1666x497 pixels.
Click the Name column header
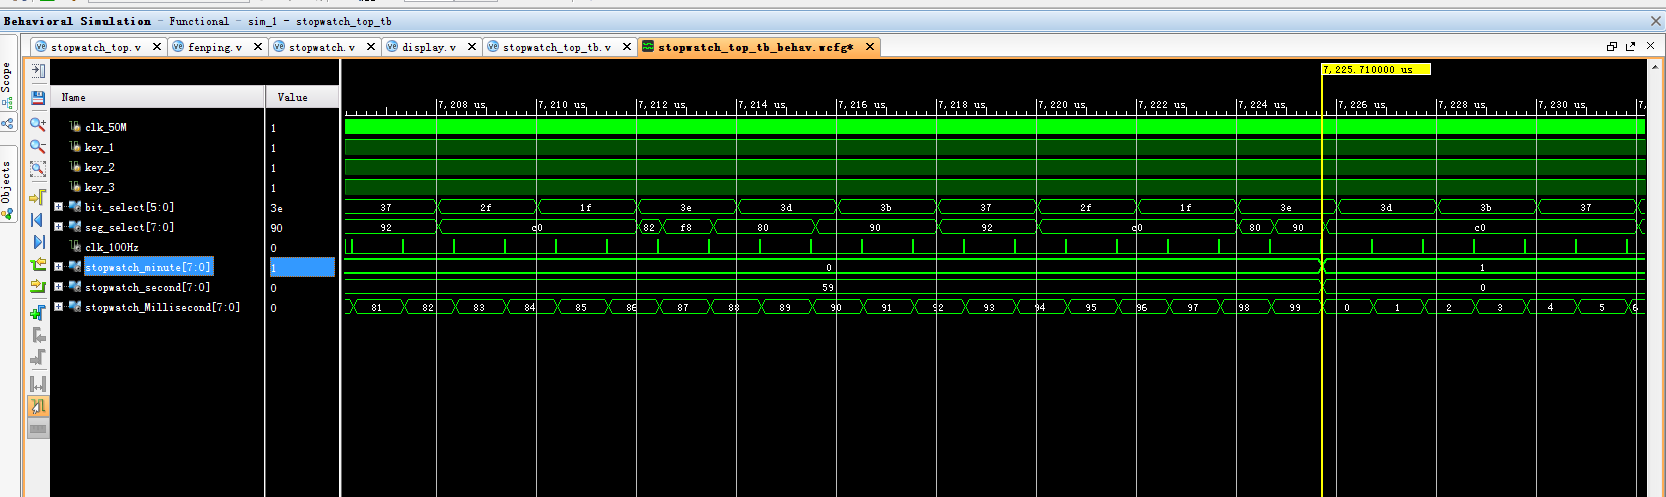[157, 97]
